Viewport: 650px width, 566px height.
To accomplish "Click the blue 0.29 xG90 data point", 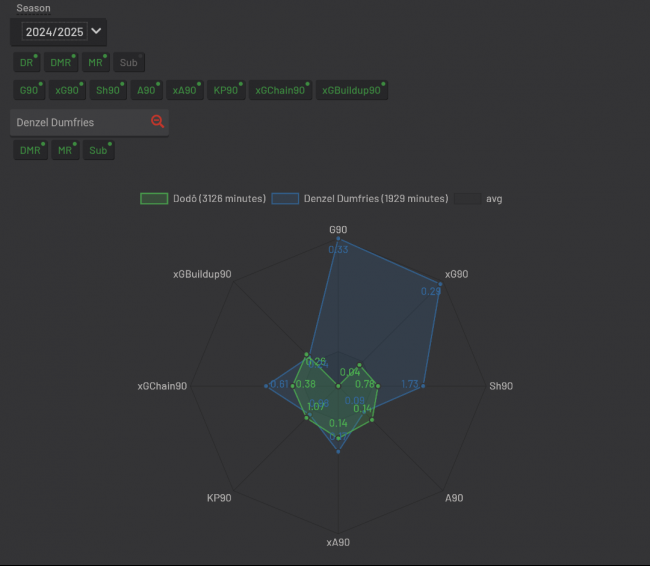I will pyautogui.click(x=440, y=284).
